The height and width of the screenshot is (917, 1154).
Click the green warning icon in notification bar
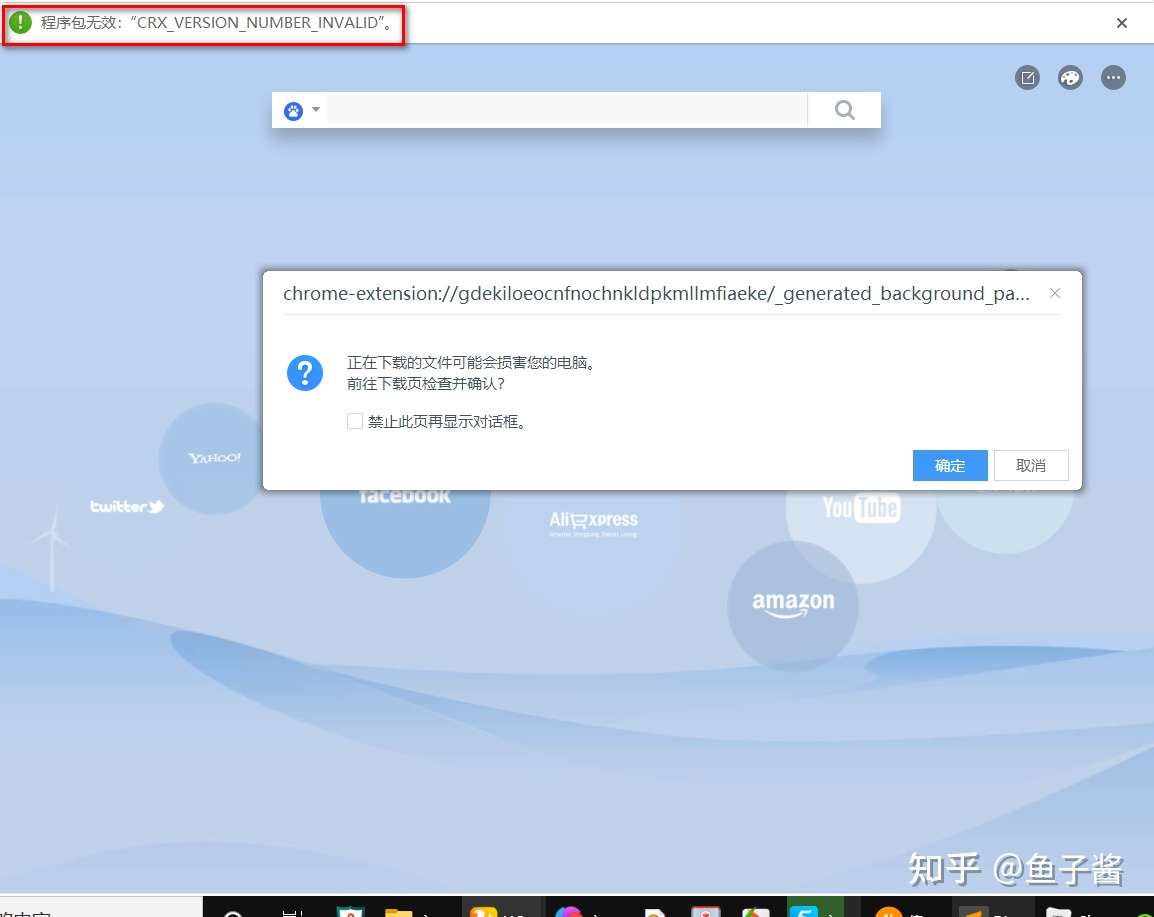tap(21, 22)
